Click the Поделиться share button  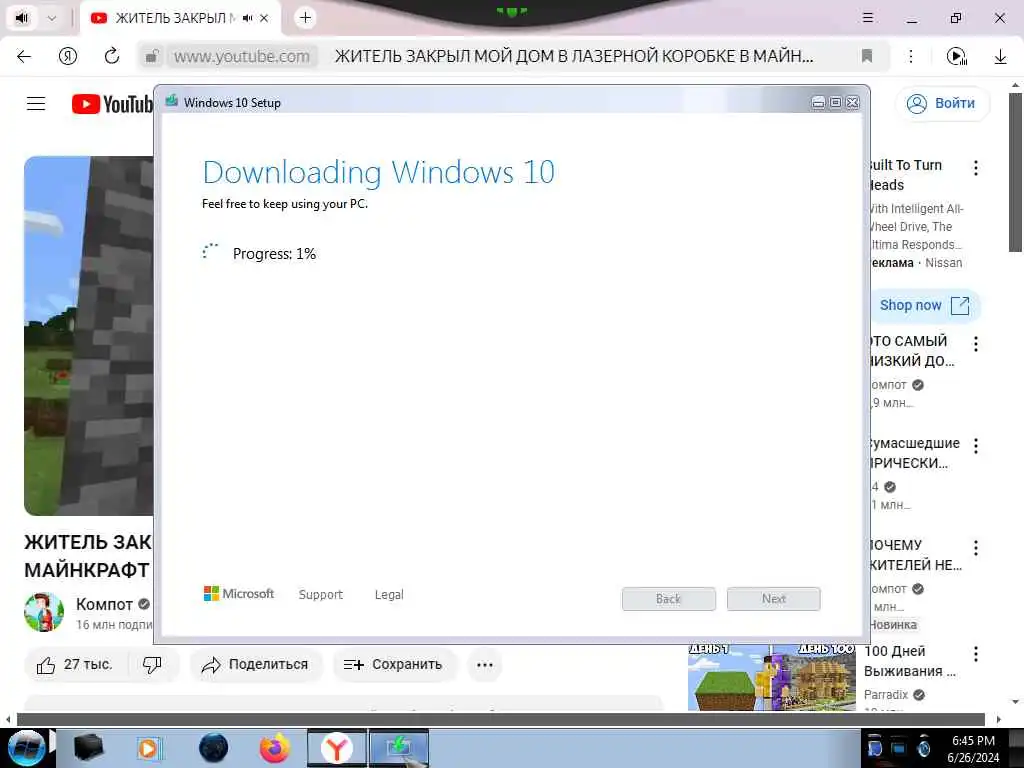256,665
